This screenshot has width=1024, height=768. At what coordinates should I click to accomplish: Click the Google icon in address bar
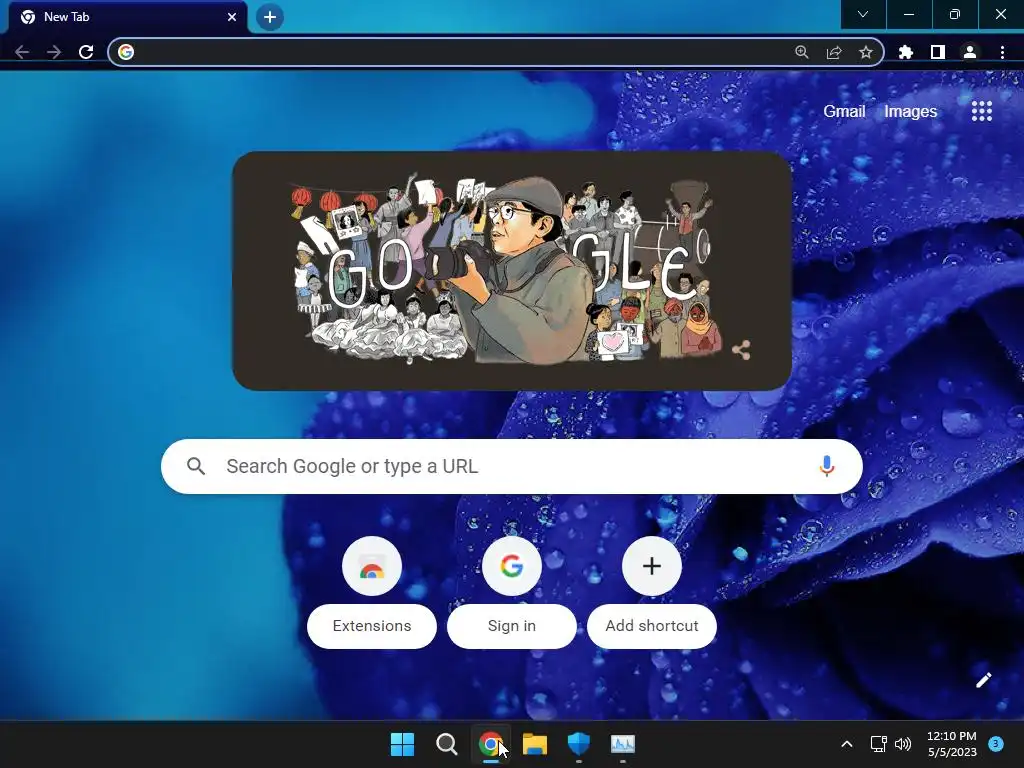coord(126,52)
